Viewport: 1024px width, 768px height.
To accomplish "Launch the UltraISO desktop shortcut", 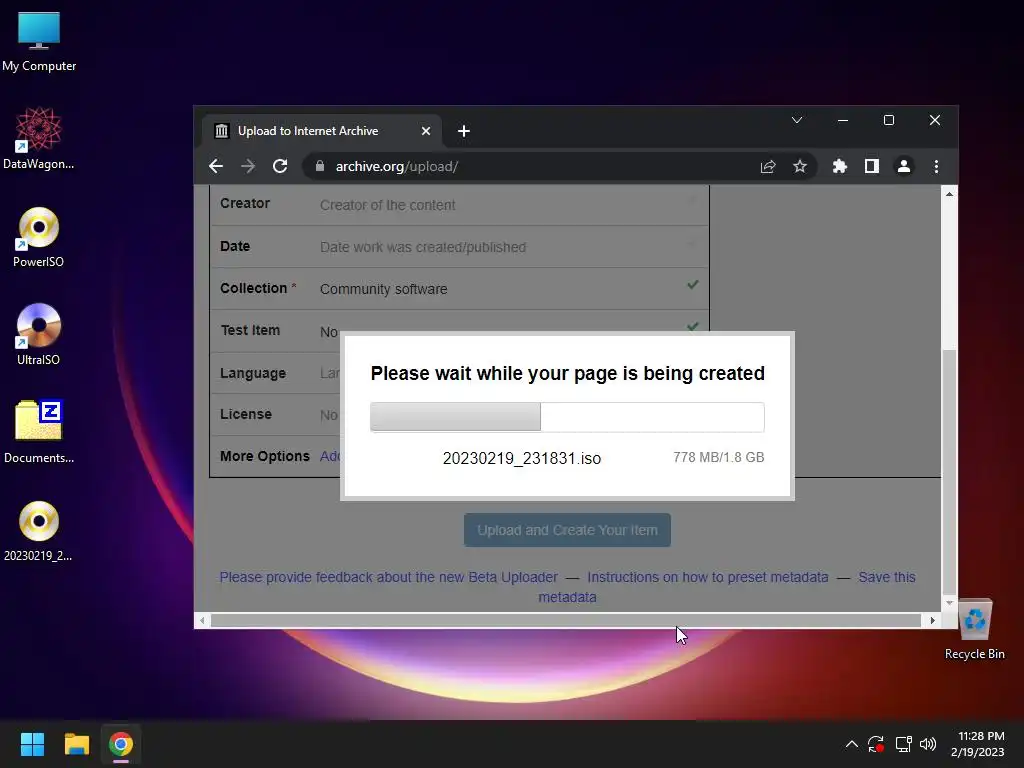I will pyautogui.click(x=39, y=335).
